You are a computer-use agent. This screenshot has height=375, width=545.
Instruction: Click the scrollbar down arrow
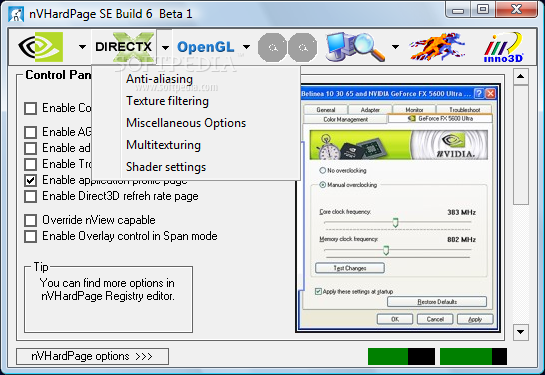[521, 332]
